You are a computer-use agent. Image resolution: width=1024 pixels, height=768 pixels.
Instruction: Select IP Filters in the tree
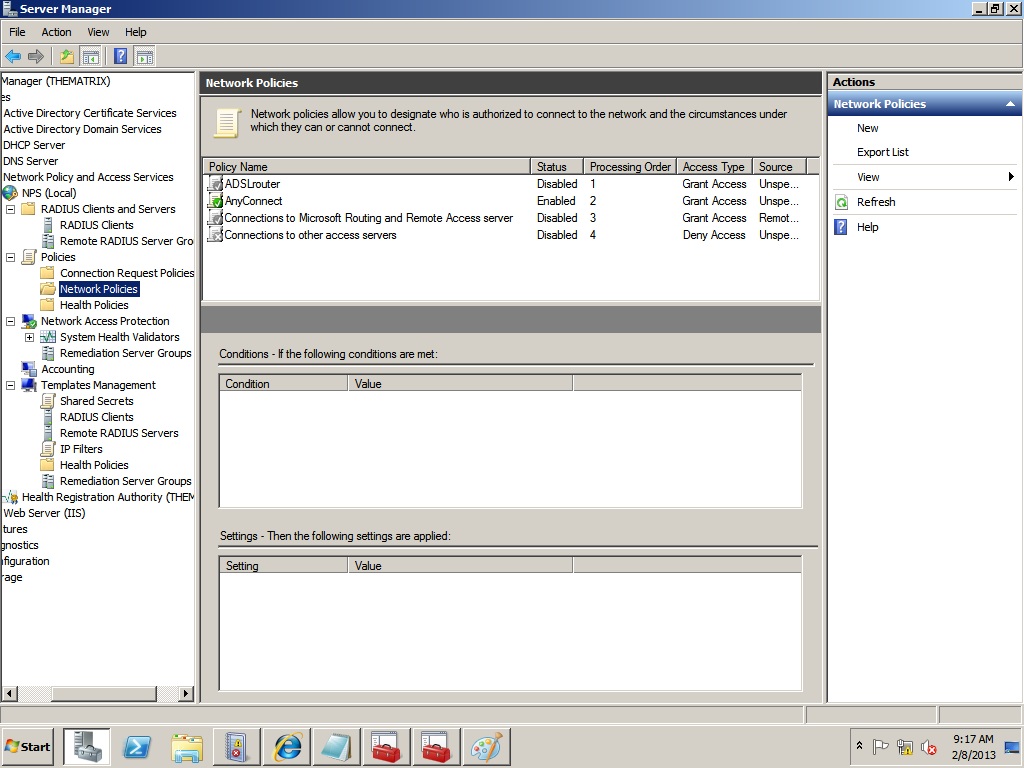pos(81,449)
